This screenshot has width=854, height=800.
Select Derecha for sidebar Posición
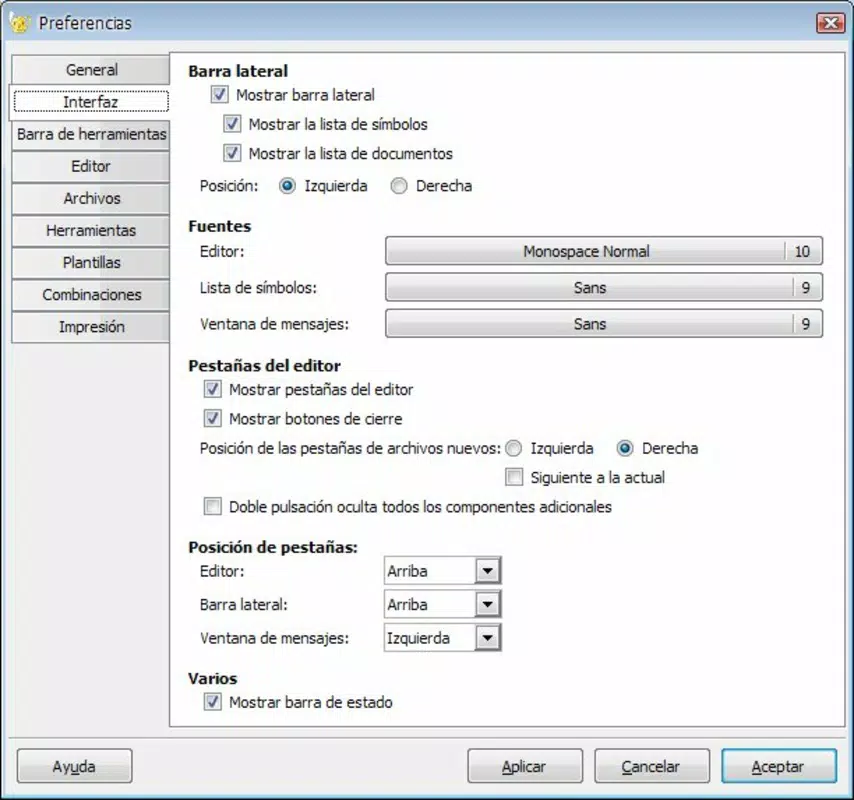pos(399,186)
